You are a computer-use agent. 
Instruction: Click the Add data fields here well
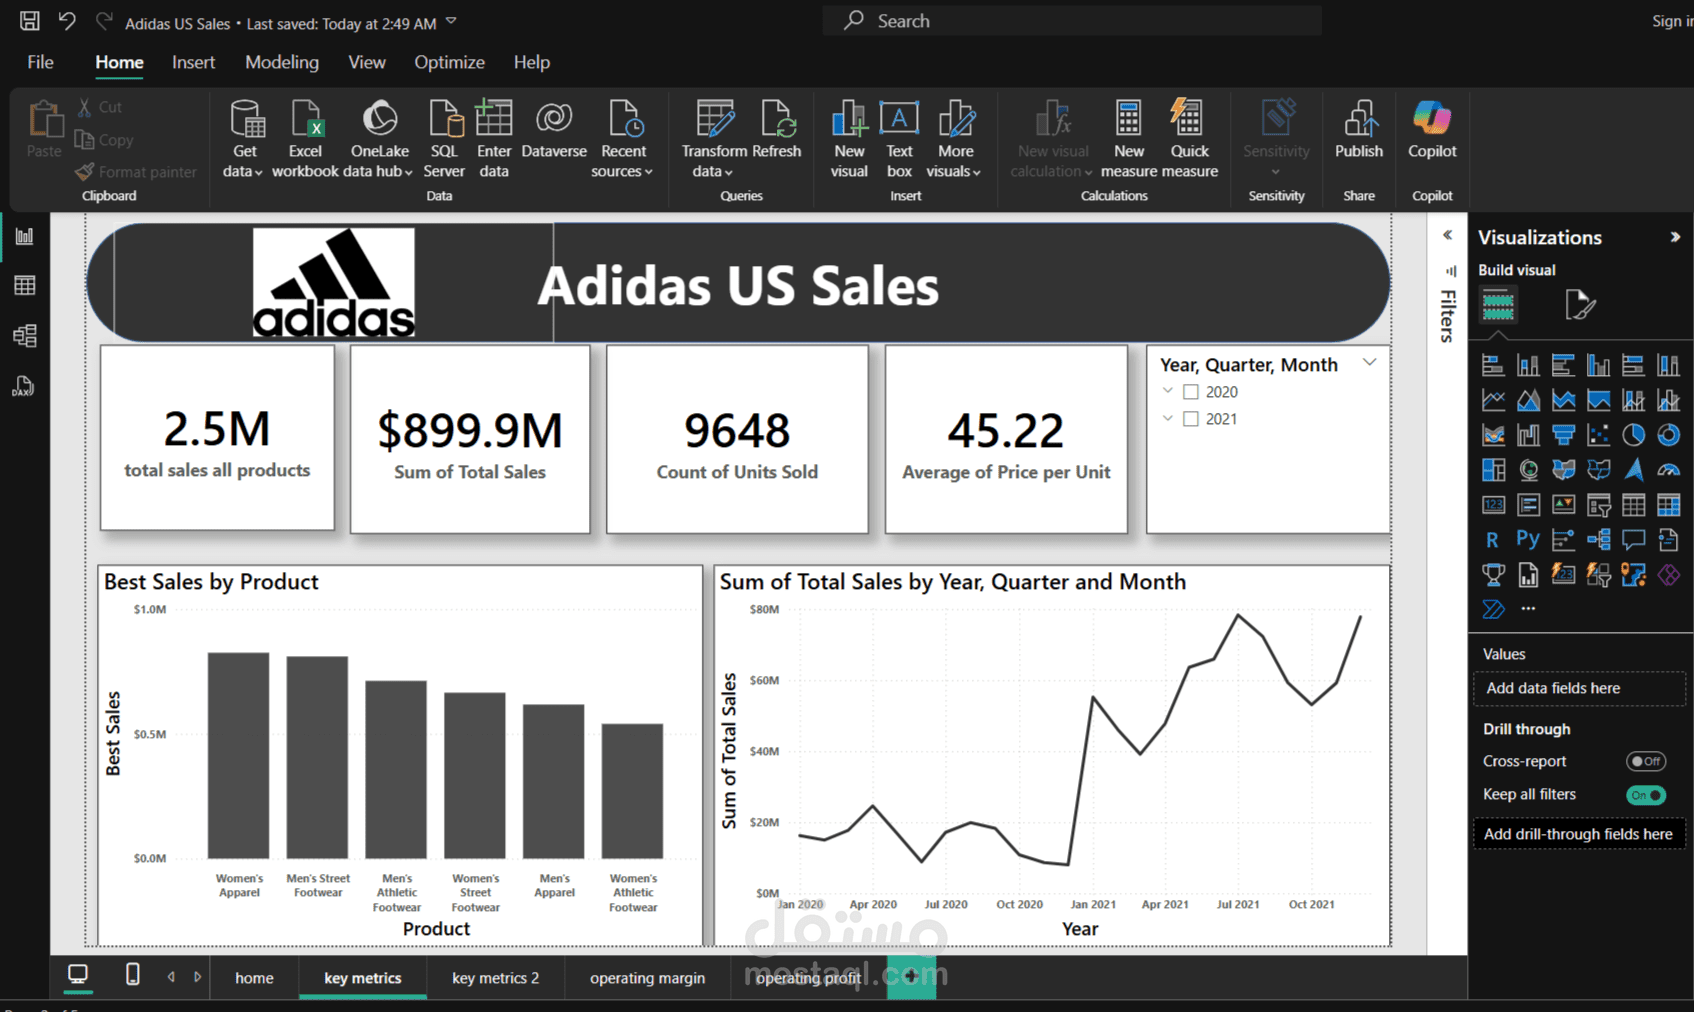click(1580, 688)
